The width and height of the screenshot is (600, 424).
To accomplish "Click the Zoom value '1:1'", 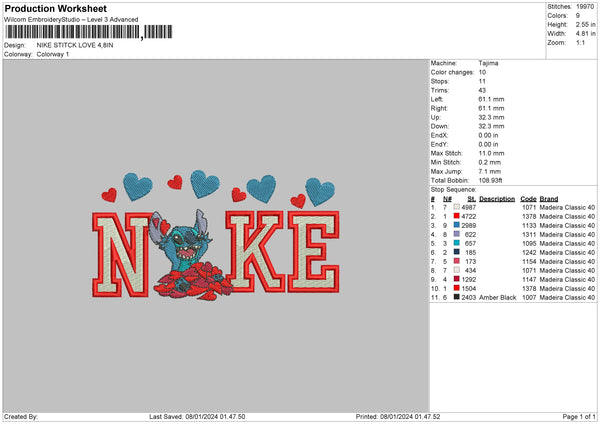I will click(x=580, y=43).
